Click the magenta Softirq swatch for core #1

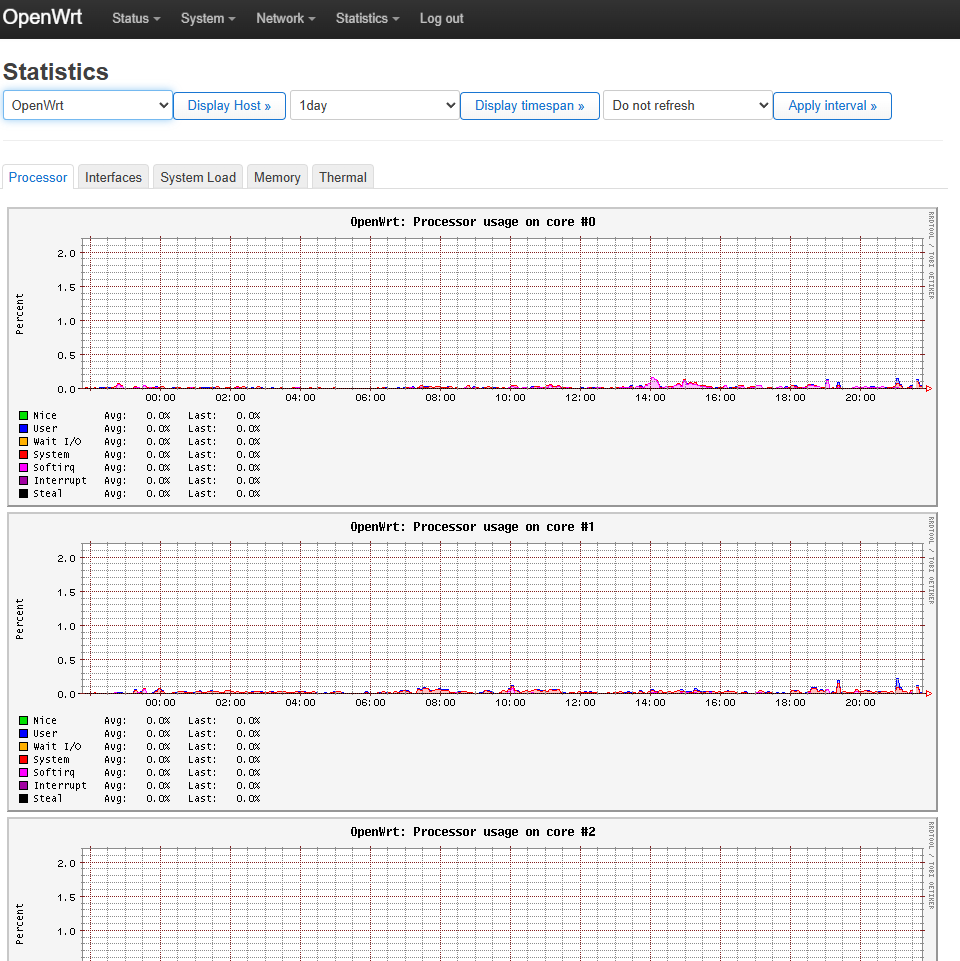point(23,772)
